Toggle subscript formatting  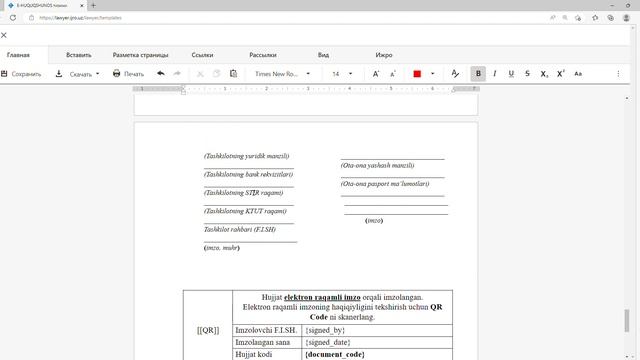[544, 74]
